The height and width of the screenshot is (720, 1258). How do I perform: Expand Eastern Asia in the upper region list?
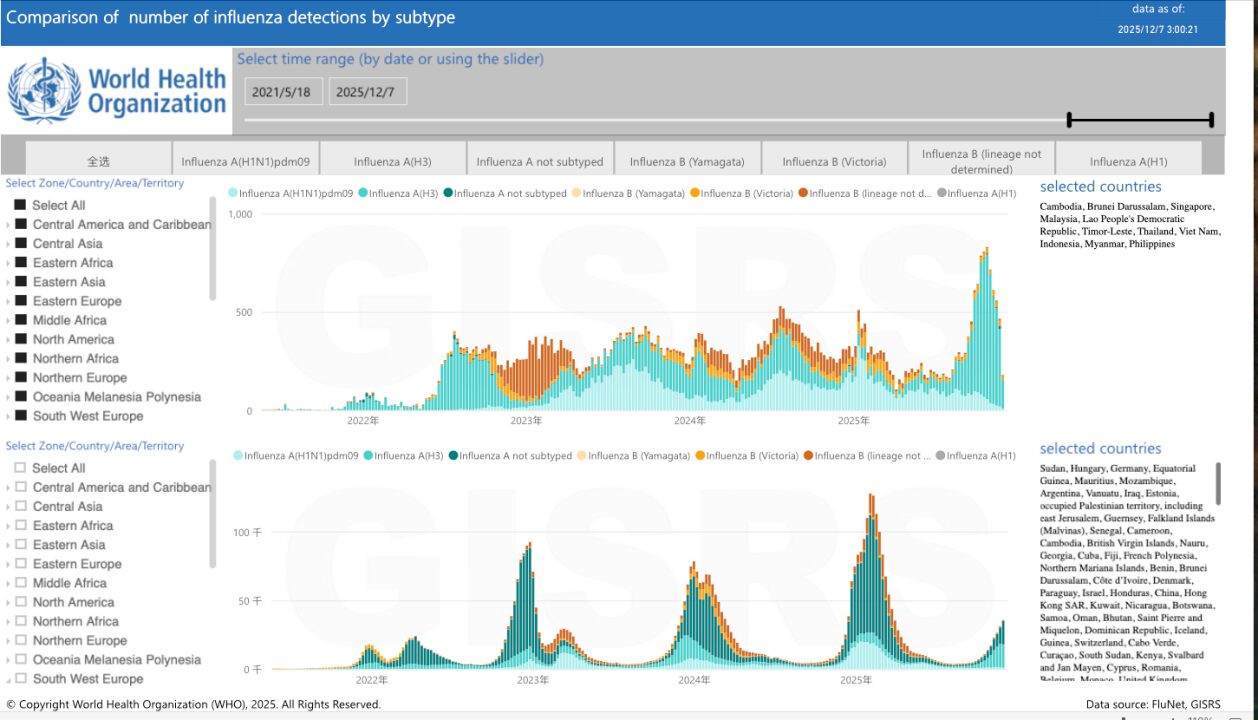8,282
